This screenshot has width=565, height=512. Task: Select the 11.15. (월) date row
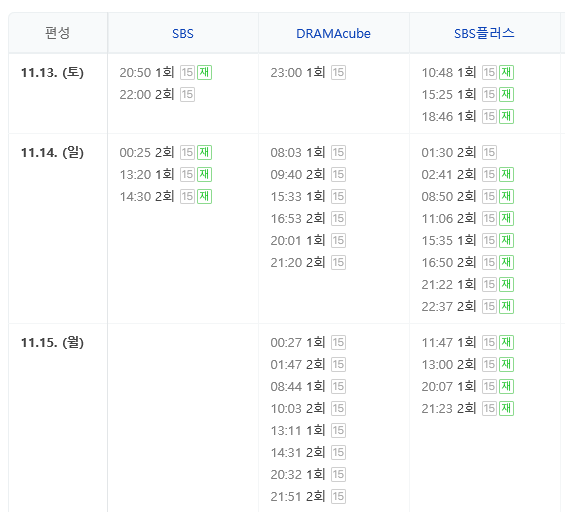52,342
